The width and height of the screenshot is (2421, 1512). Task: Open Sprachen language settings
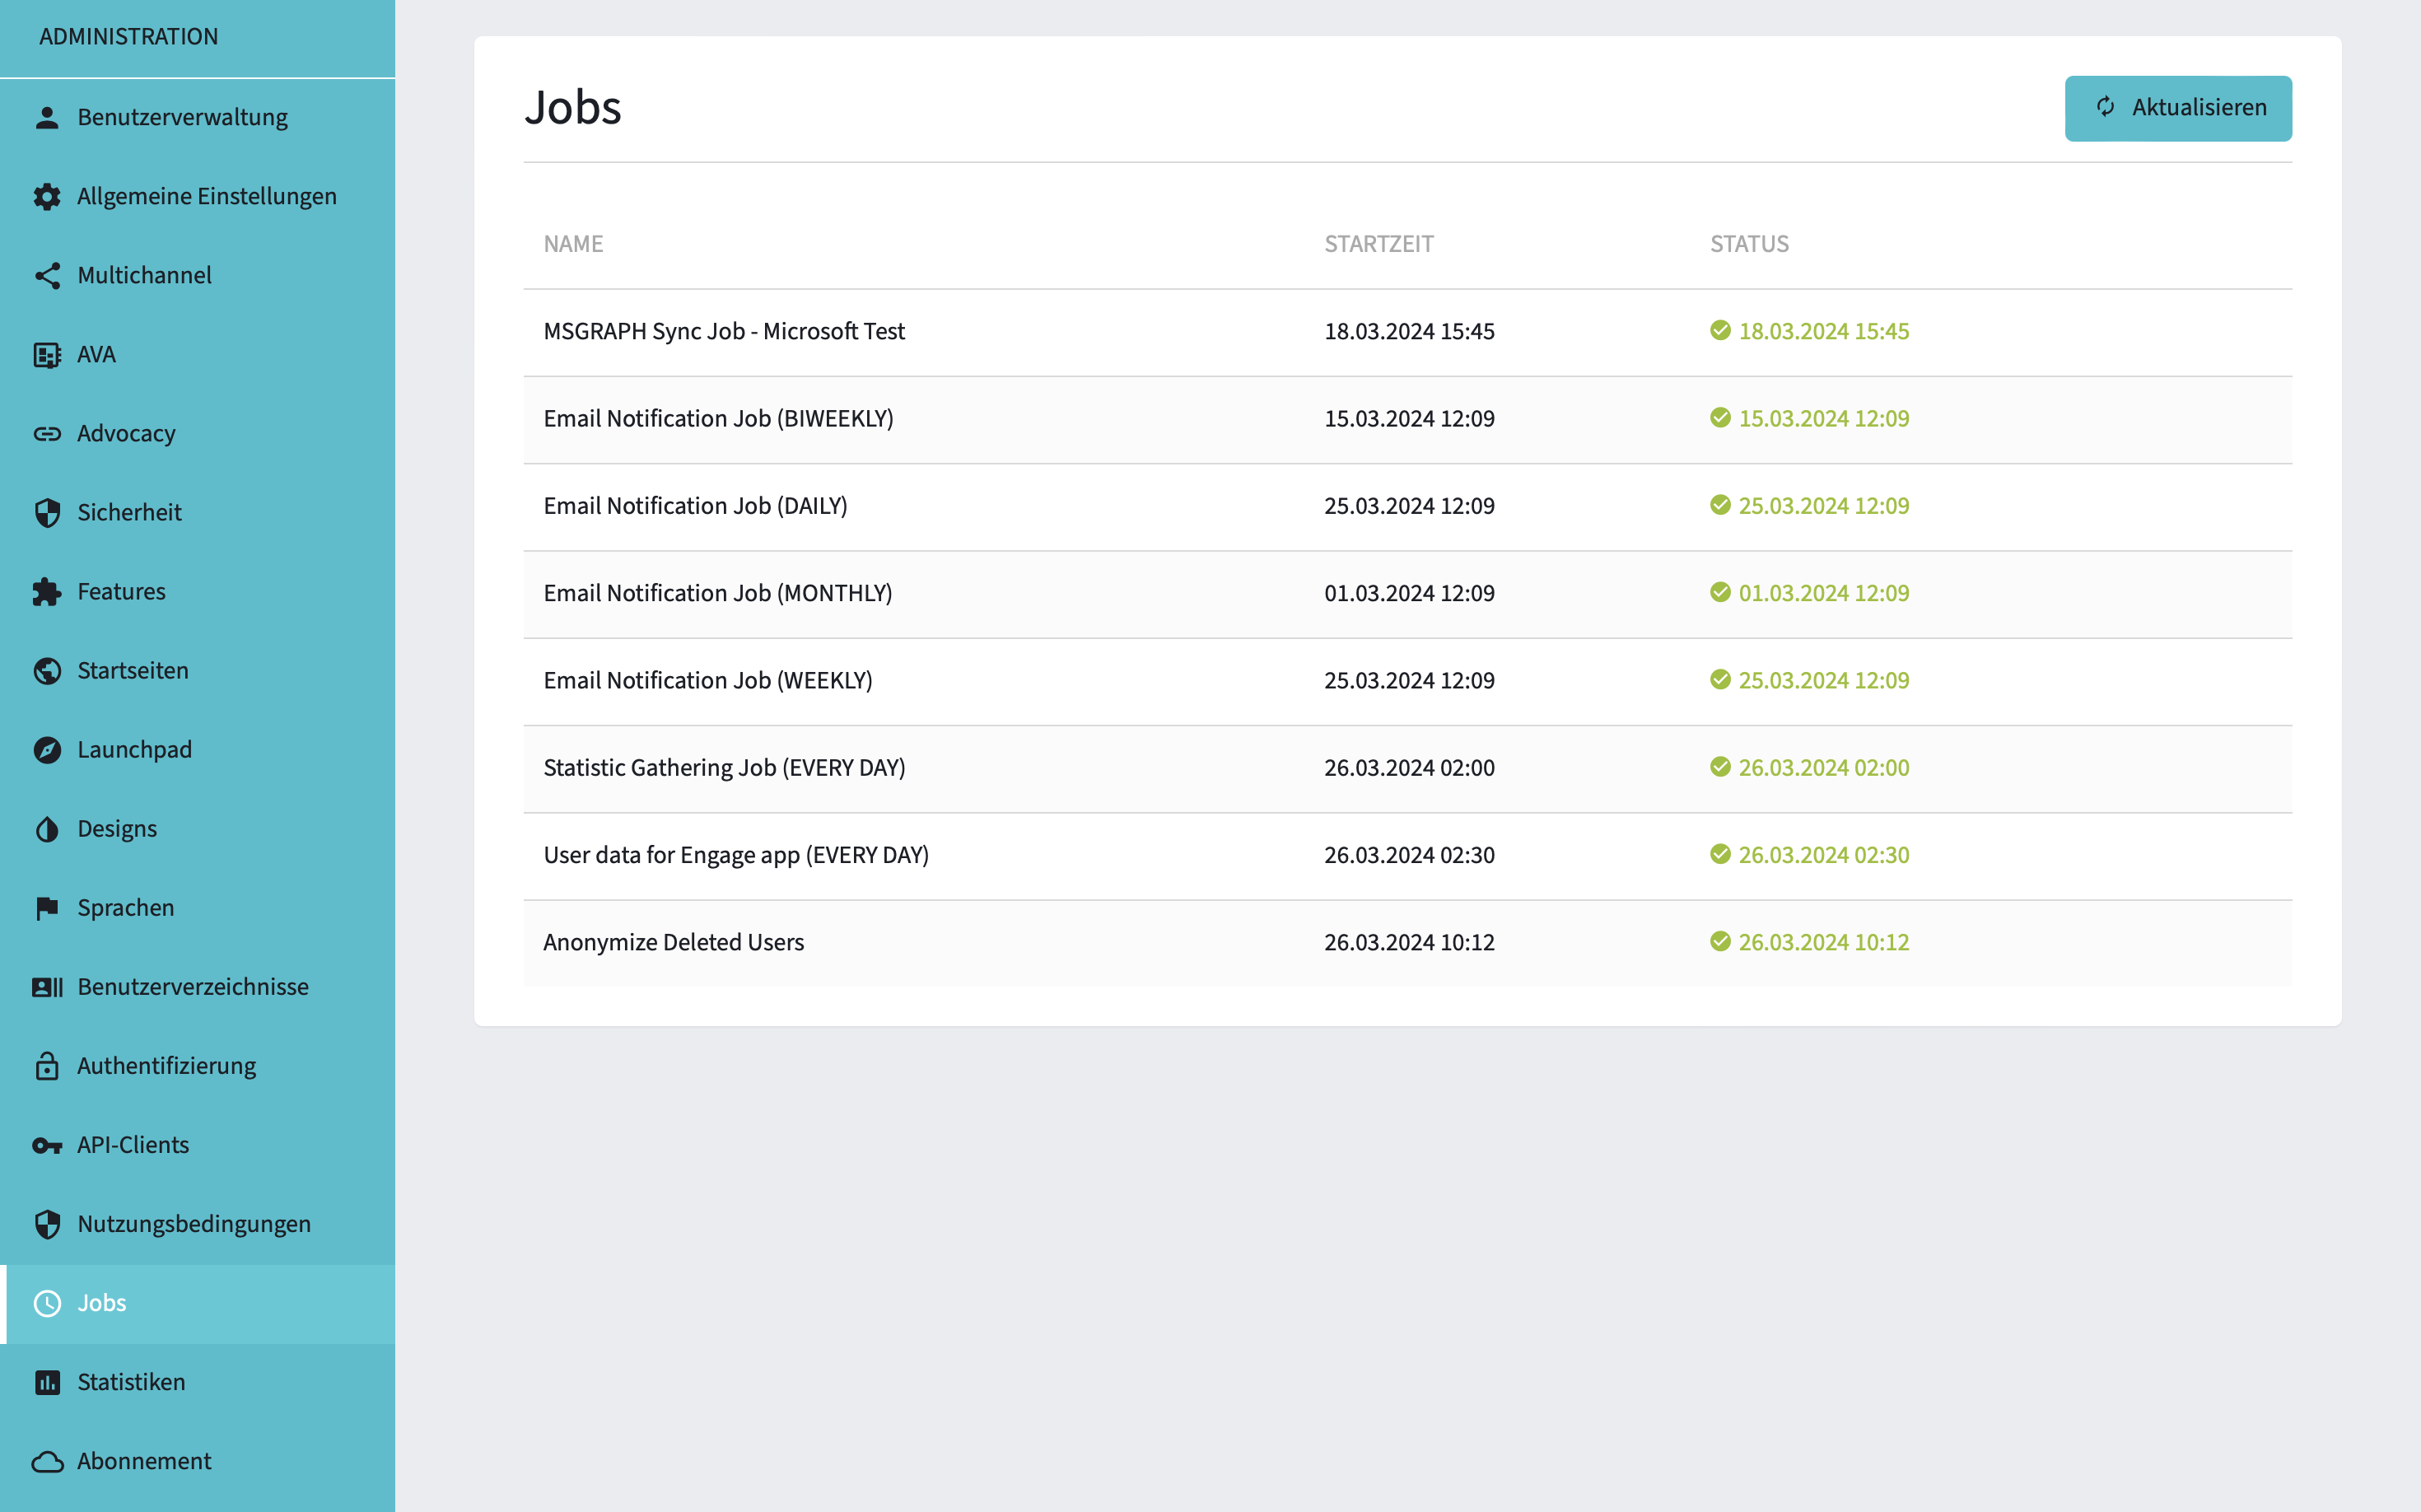click(x=198, y=908)
